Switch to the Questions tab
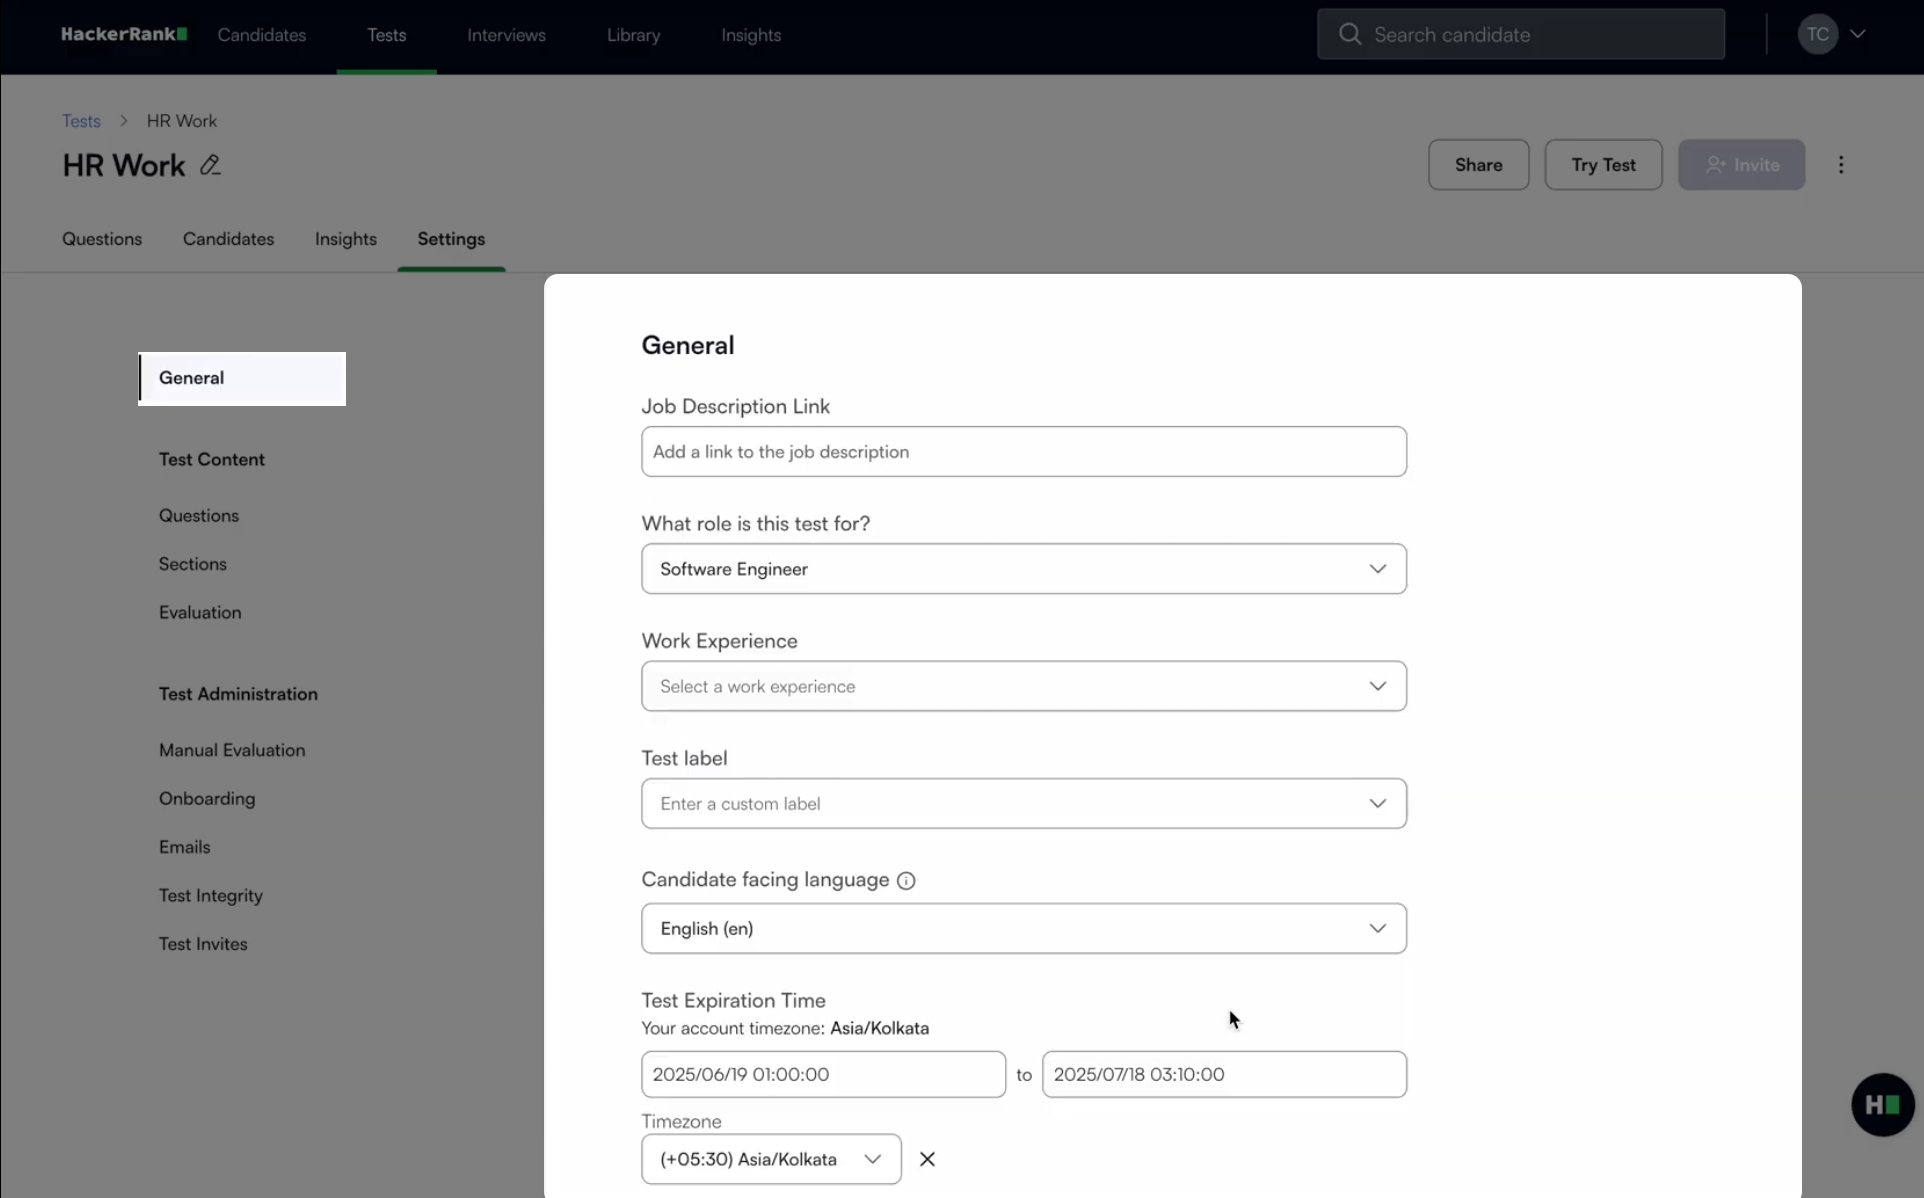Image resolution: width=1924 pixels, height=1198 pixels. tap(102, 239)
